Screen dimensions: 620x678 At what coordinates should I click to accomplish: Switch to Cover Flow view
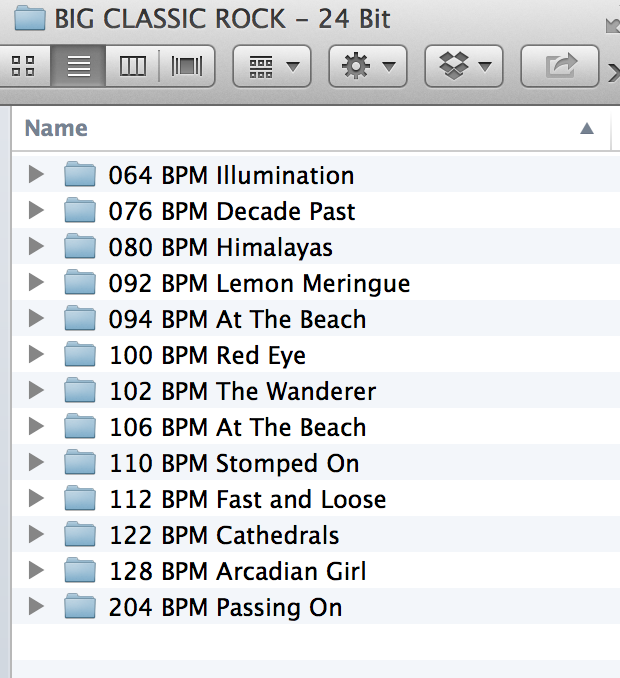click(x=186, y=67)
